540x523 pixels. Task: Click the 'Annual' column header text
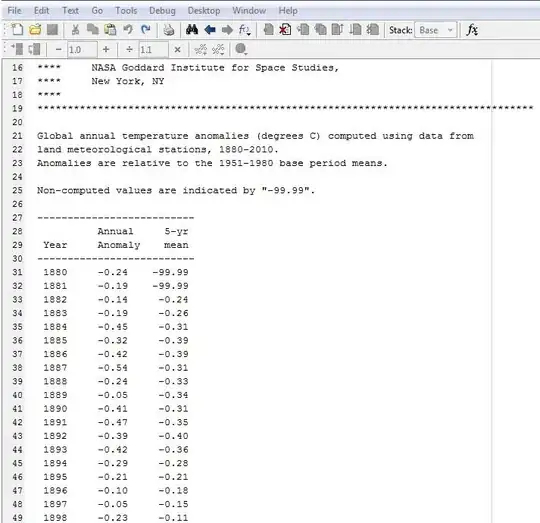click(115, 231)
